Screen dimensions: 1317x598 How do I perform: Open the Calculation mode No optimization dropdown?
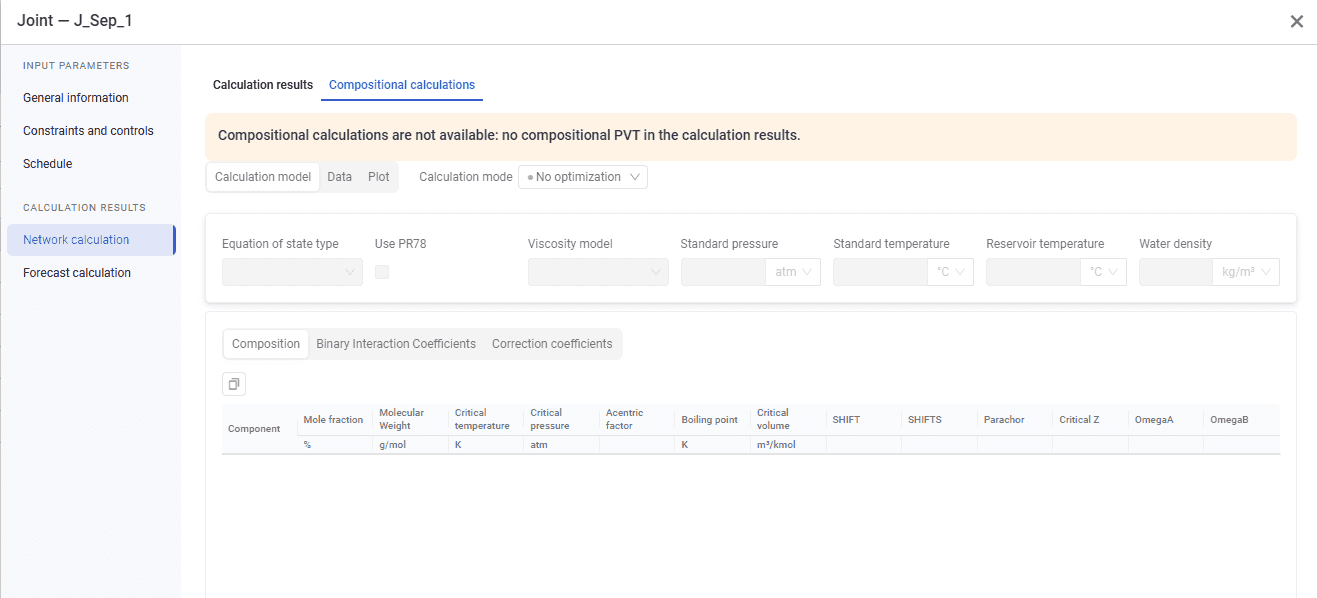(583, 177)
